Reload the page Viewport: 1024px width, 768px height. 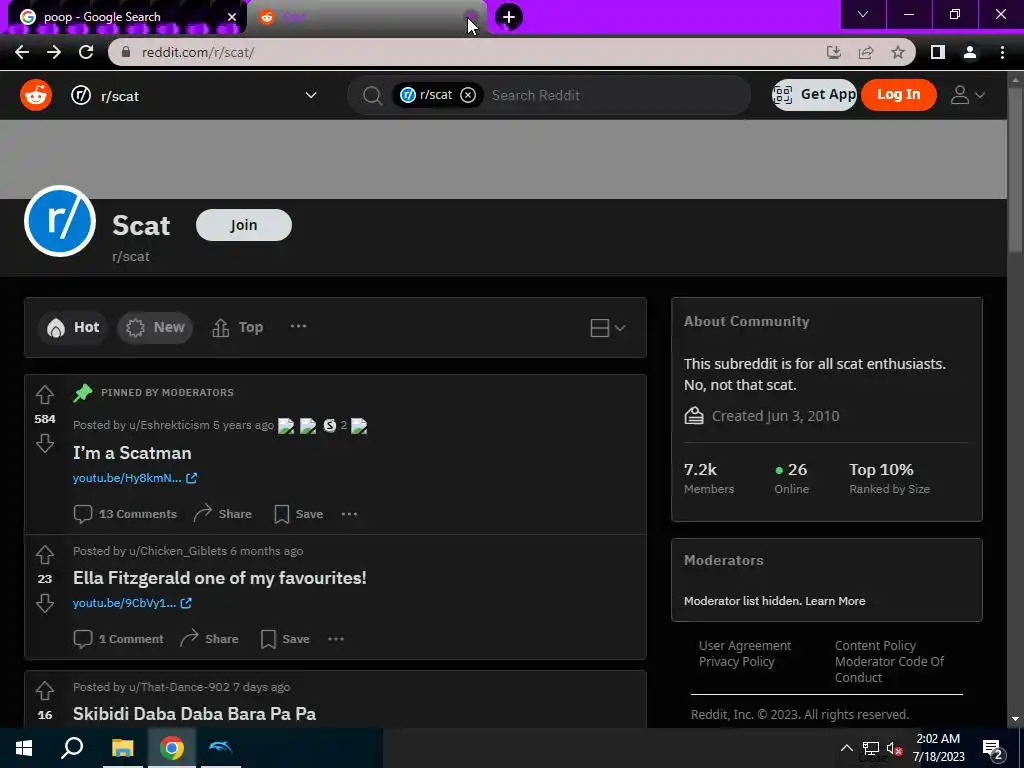(x=86, y=52)
